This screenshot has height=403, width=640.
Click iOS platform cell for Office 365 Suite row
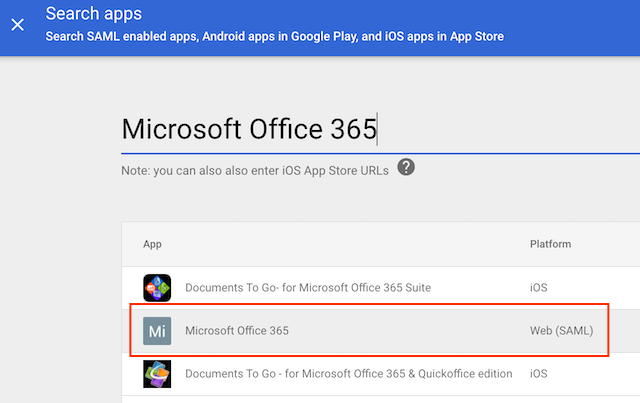tap(538, 288)
